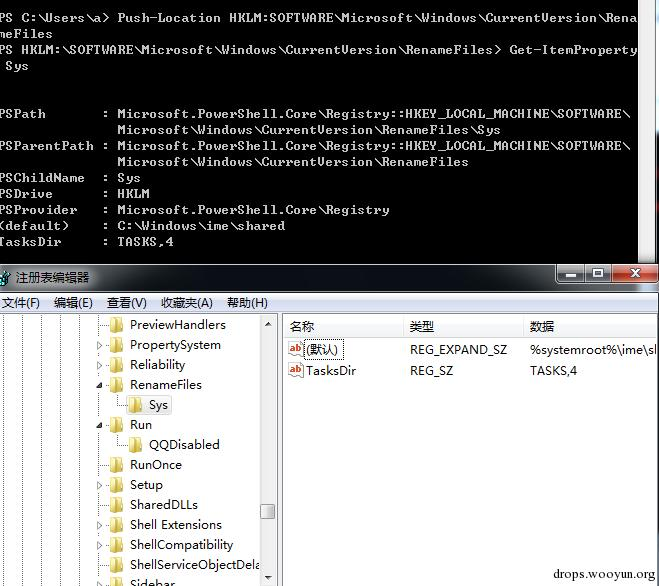
Task: Select the TasksDir value name
Action: coord(331,371)
